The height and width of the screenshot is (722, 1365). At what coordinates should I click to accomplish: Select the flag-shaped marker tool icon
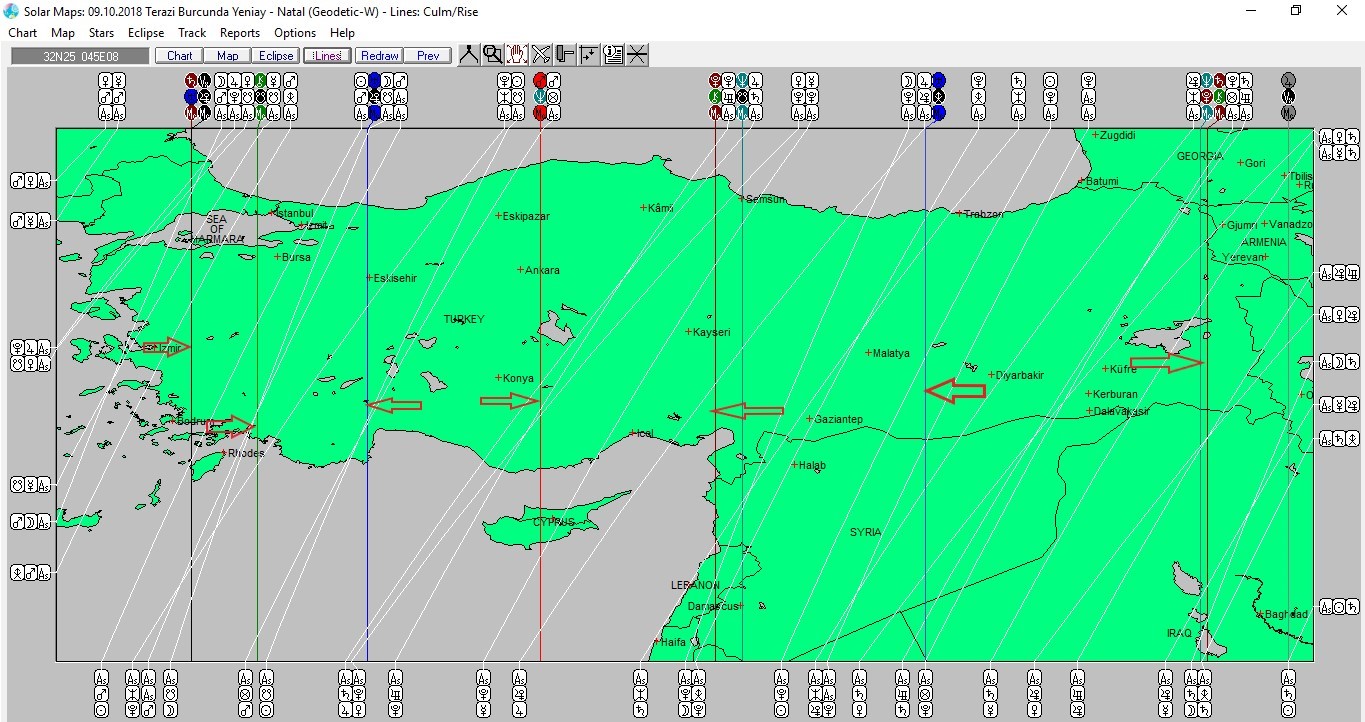point(565,55)
